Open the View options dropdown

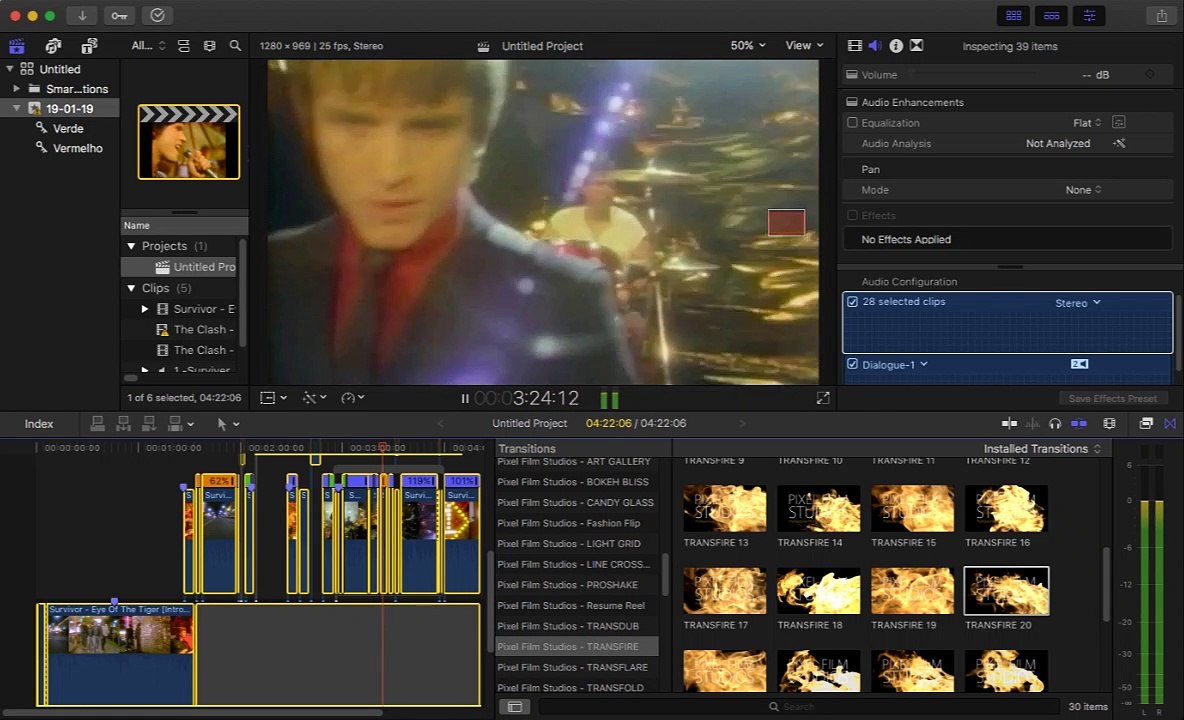point(804,45)
